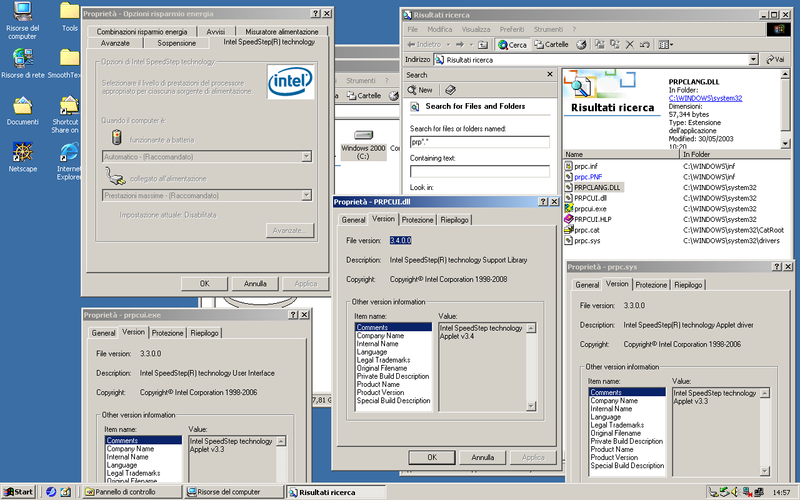Screen dimensions: 800x500
Task: Click the Up folder toolbar icon
Action: coord(483,45)
